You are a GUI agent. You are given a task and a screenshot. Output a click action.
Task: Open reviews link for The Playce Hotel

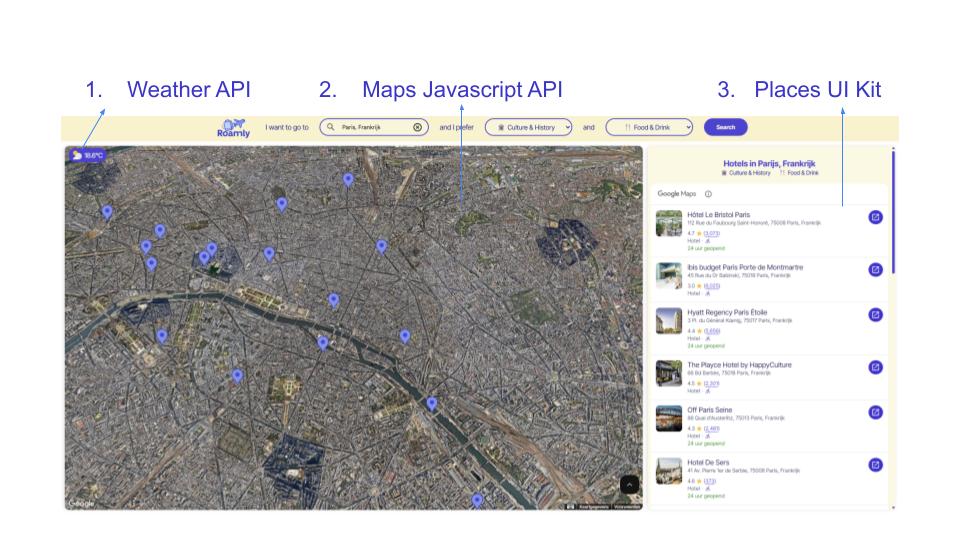(x=711, y=383)
